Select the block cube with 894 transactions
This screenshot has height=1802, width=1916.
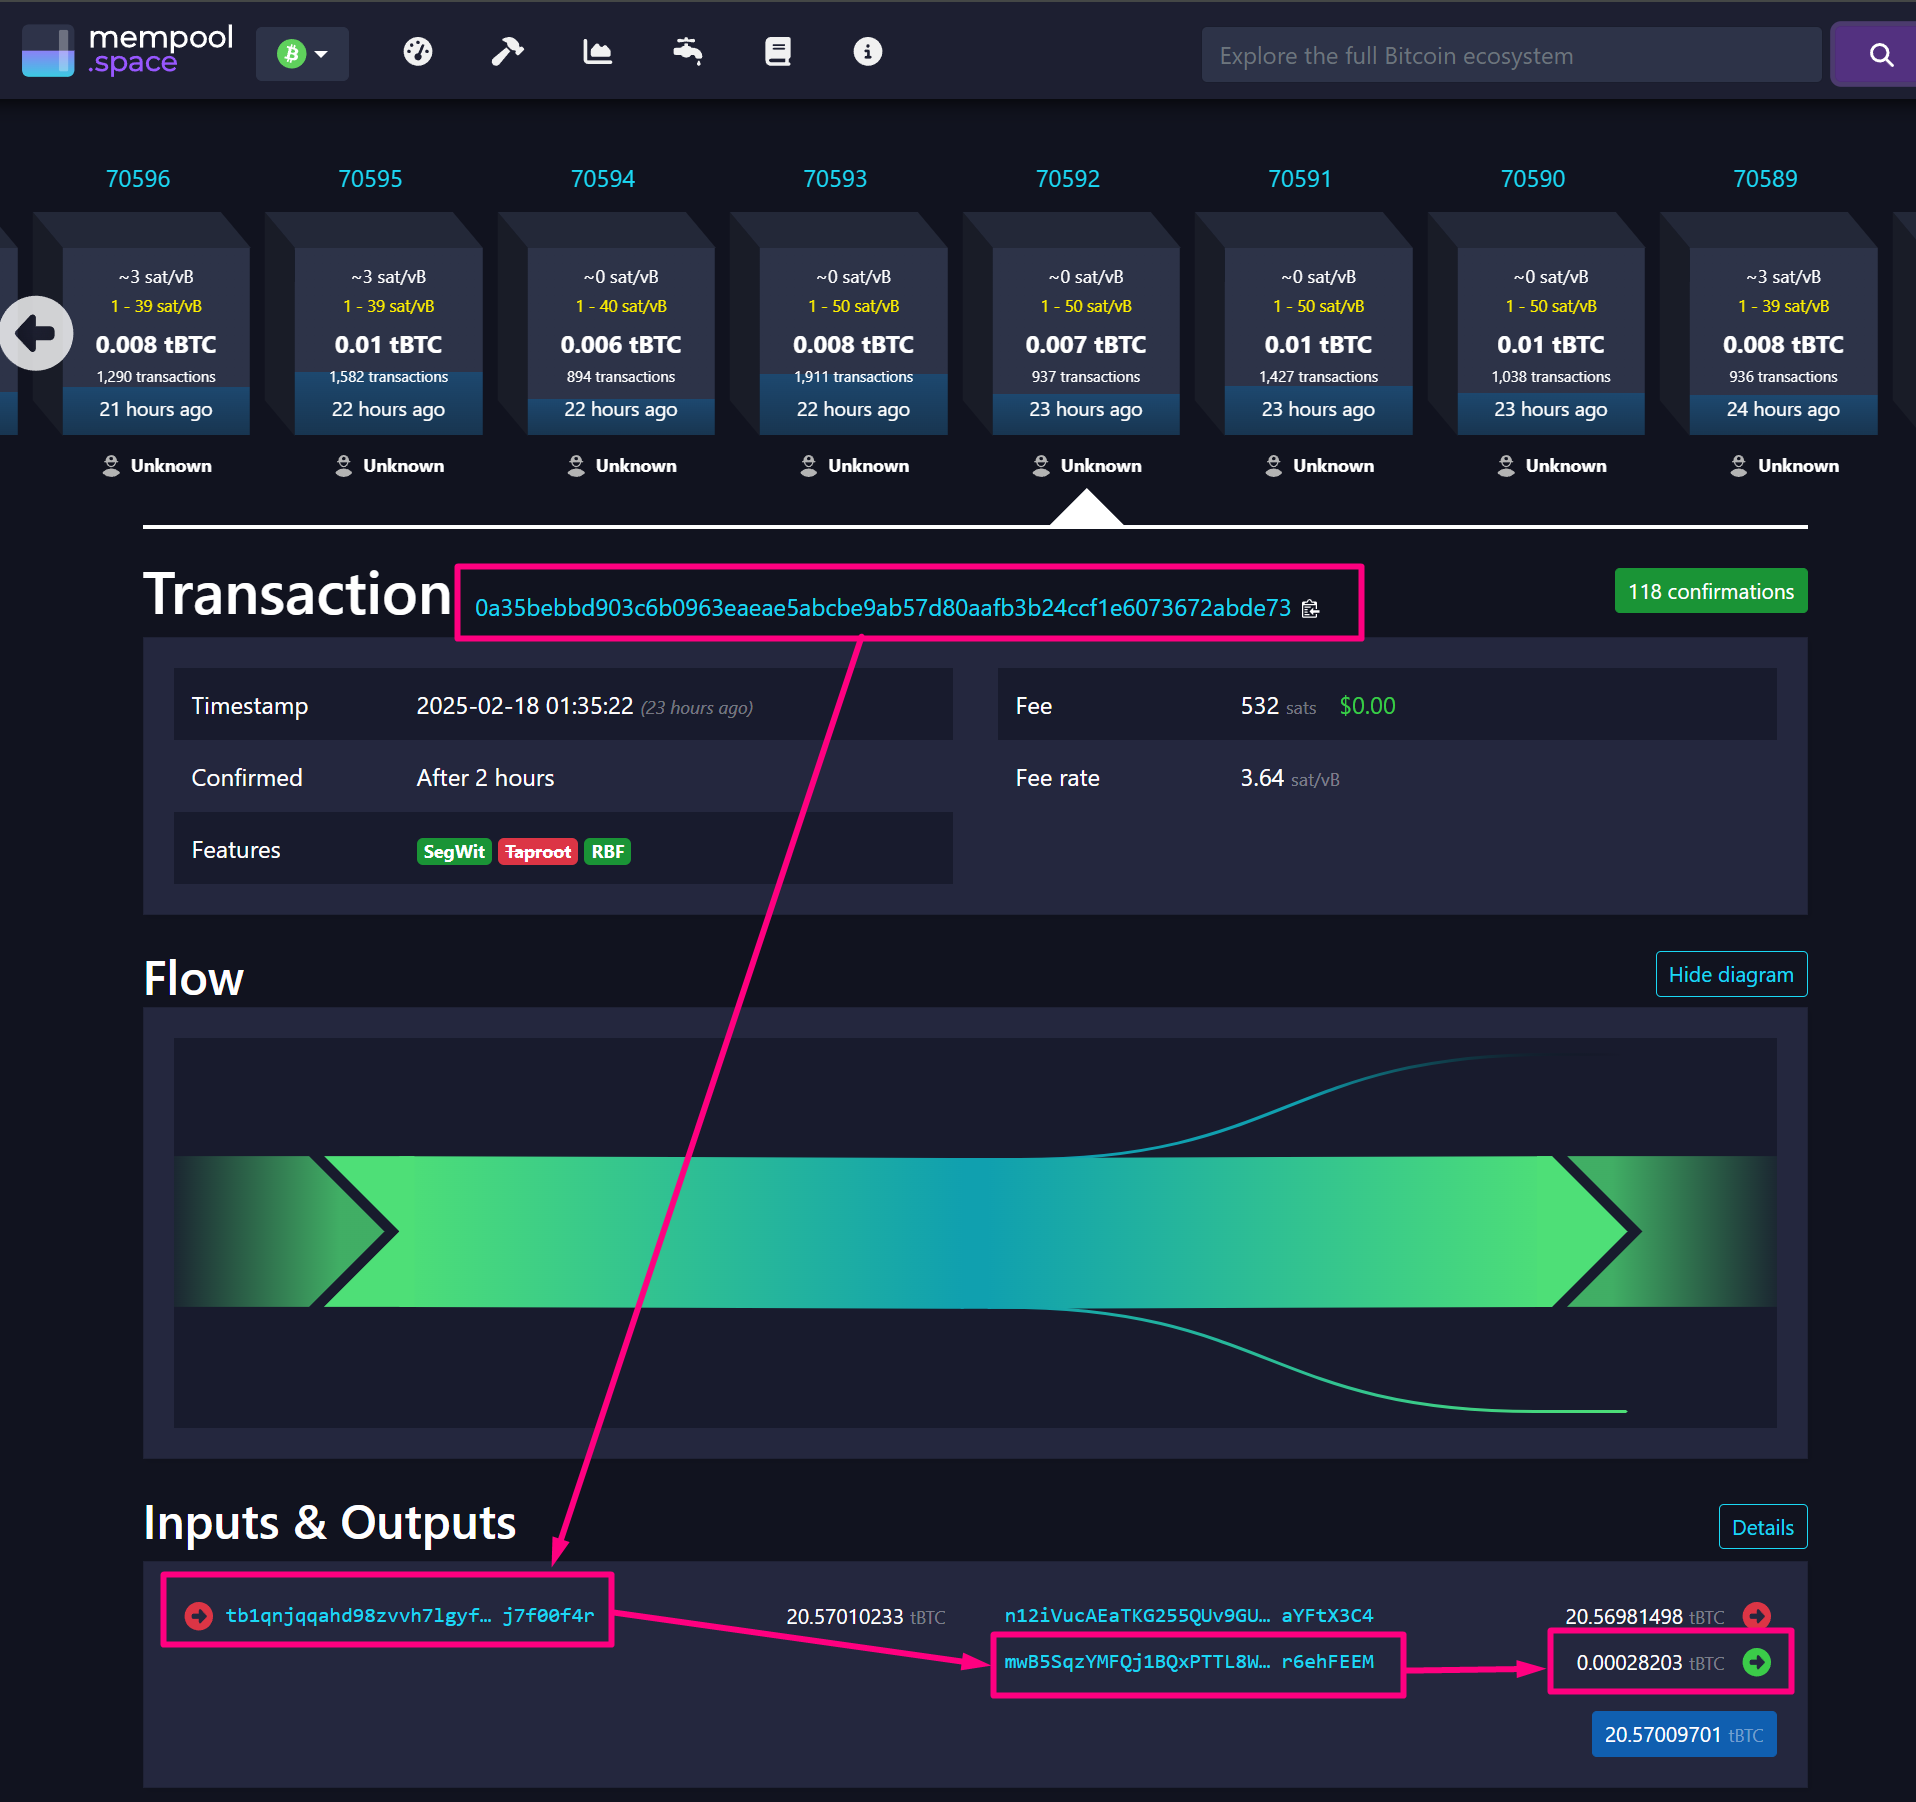coord(621,341)
